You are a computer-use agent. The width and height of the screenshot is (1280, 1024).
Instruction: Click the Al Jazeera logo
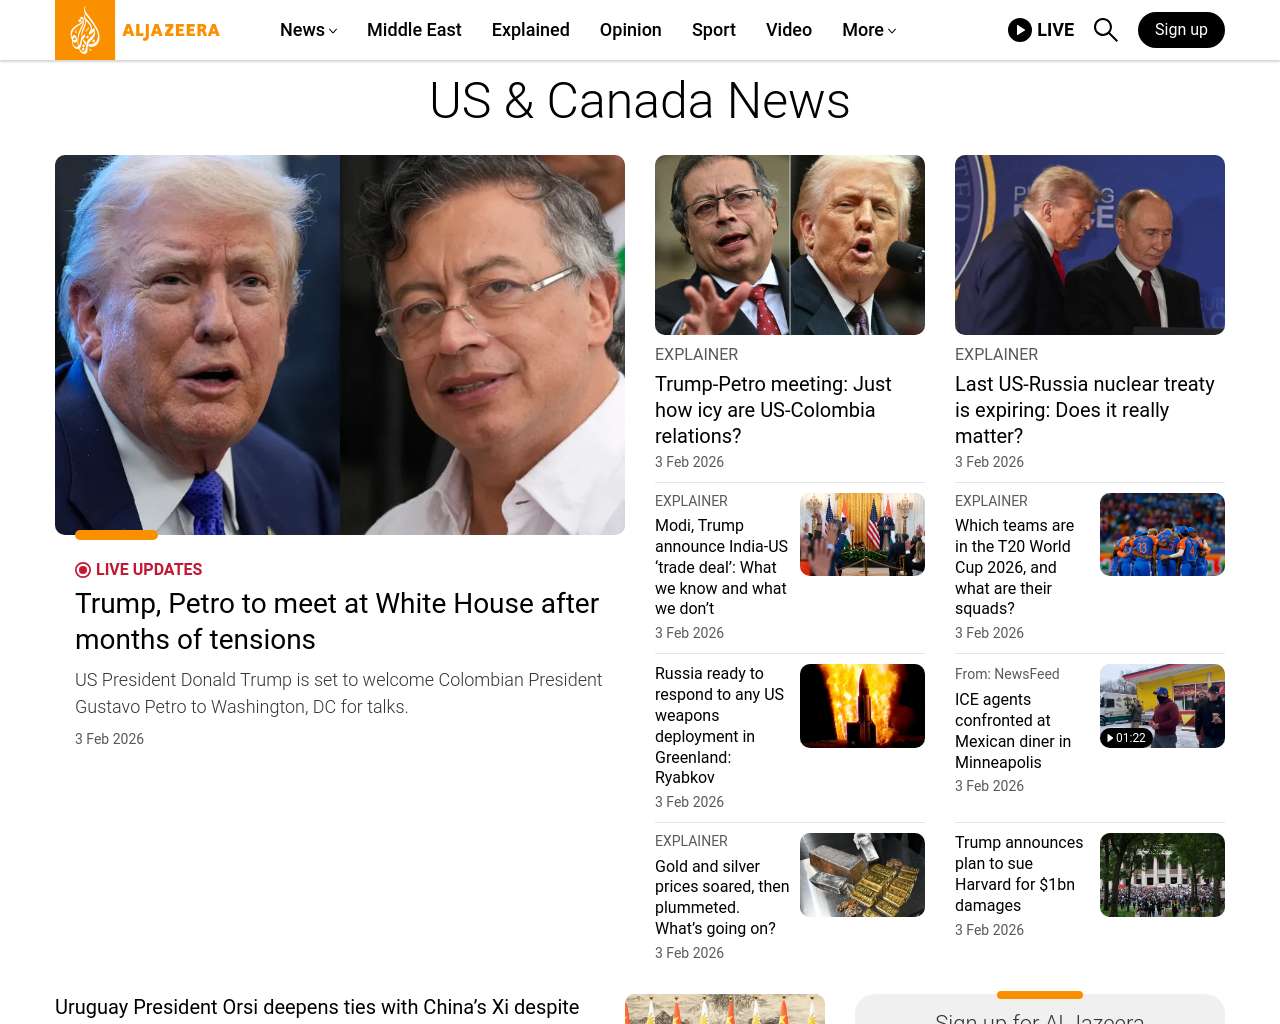[x=138, y=30]
